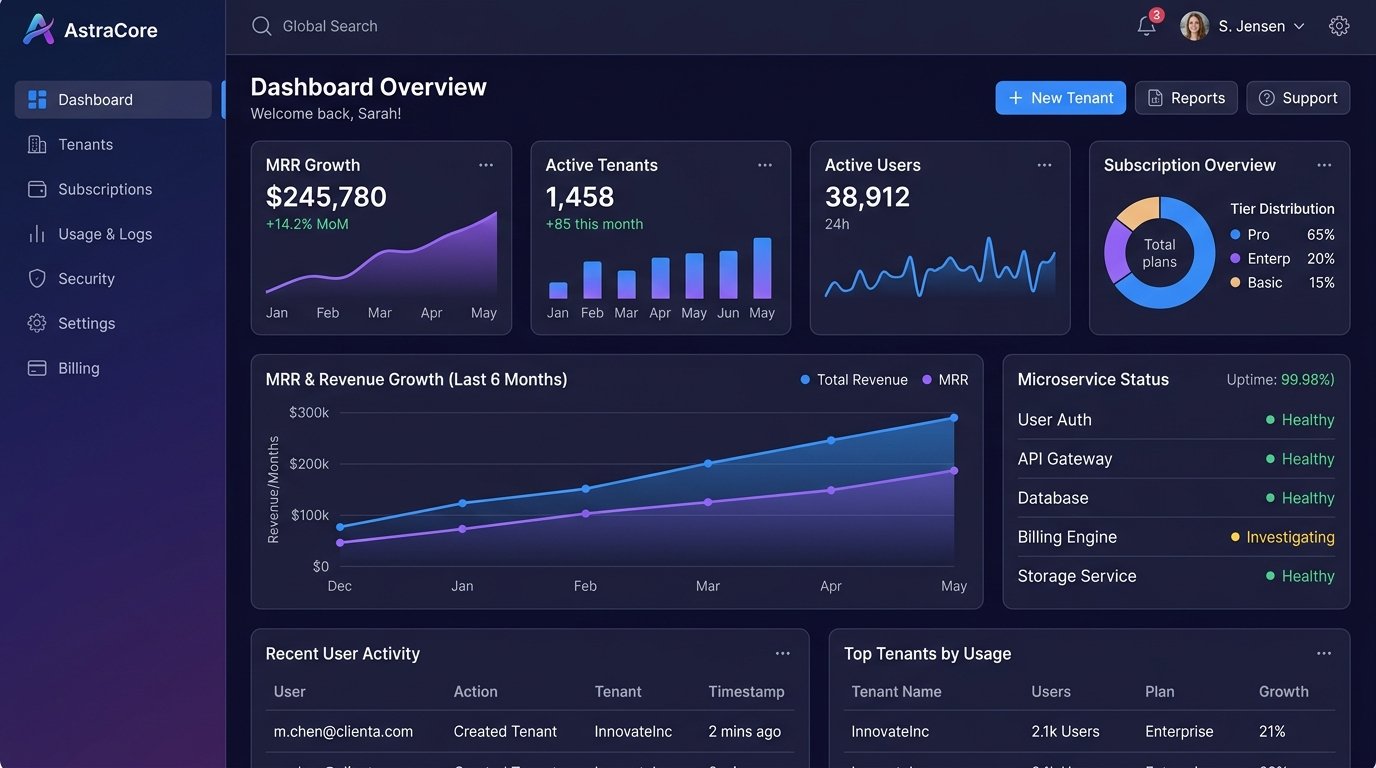Toggle the Total Revenue legend series
The image size is (1376, 768).
(854, 380)
